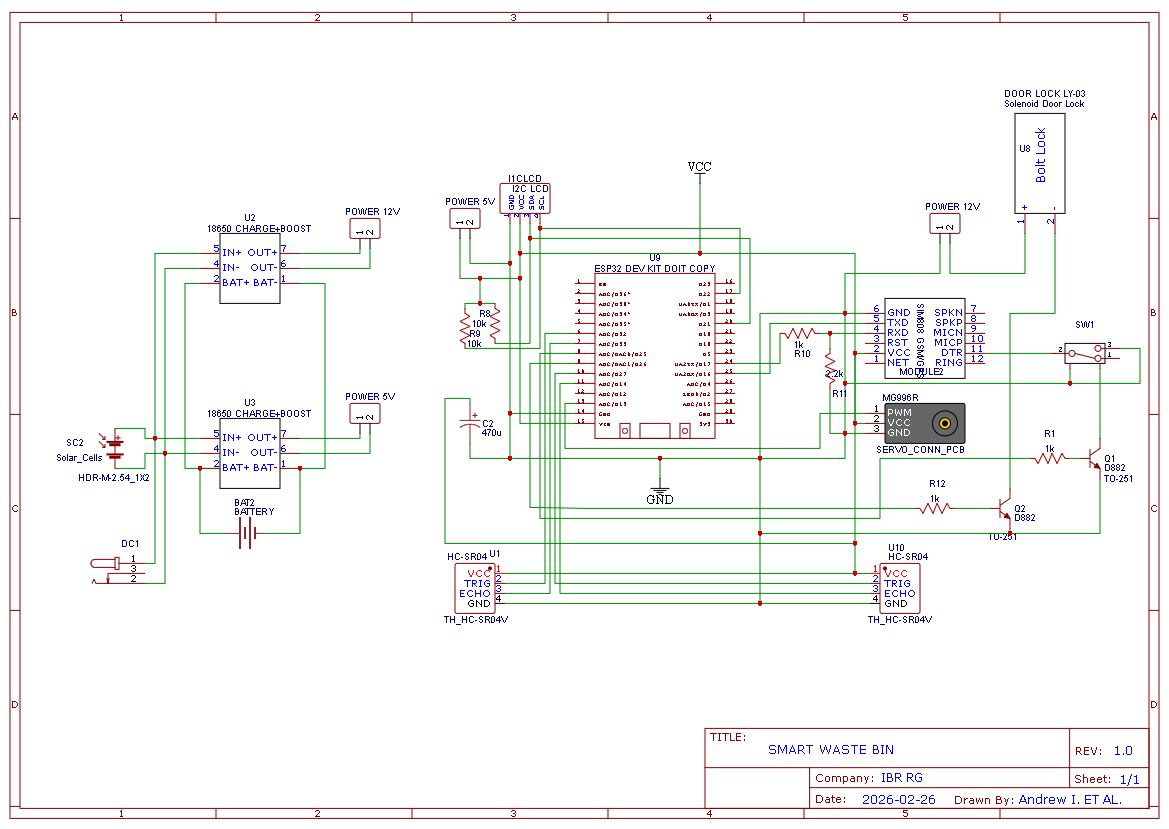The height and width of the screenshot is (829, 1169).
Task: Select the U10 HC-SR04 ultrasonic sensor symbol
Action: point(900,588)
